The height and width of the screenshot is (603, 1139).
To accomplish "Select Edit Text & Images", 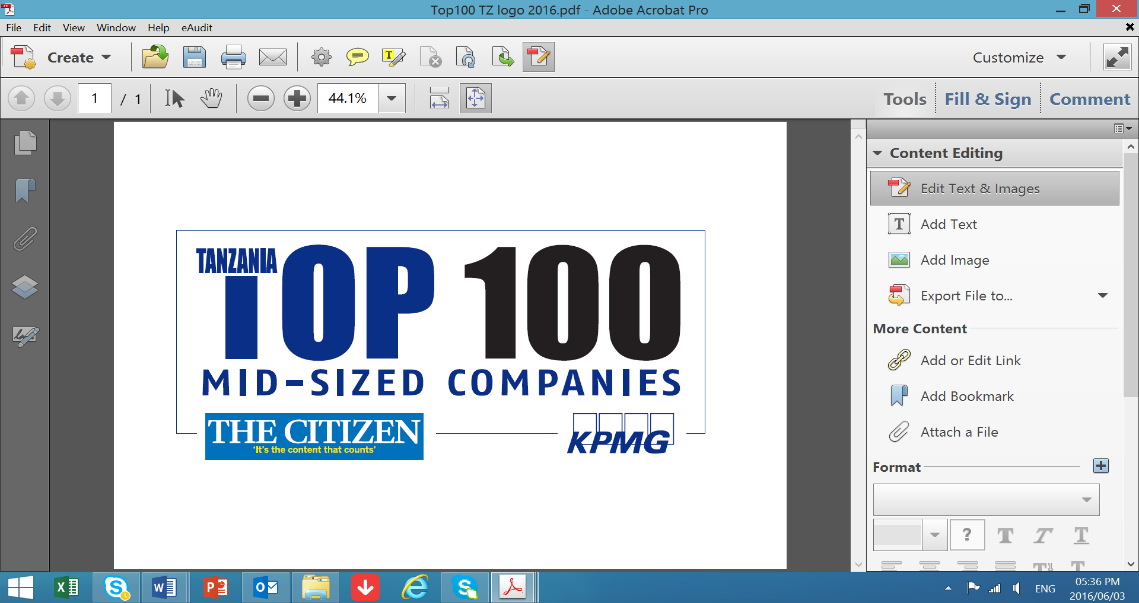I will 994,188.
